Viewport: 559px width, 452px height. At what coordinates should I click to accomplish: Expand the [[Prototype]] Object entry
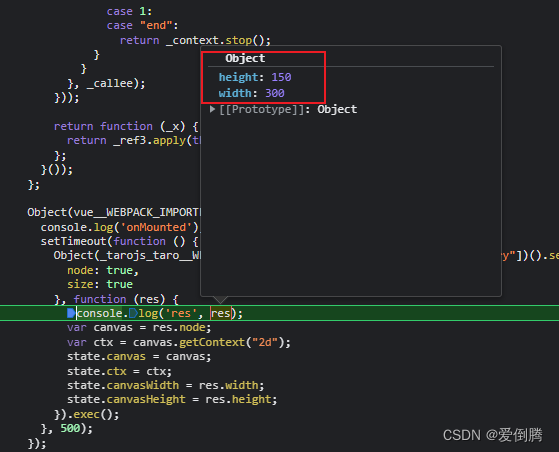pos(212,109)
